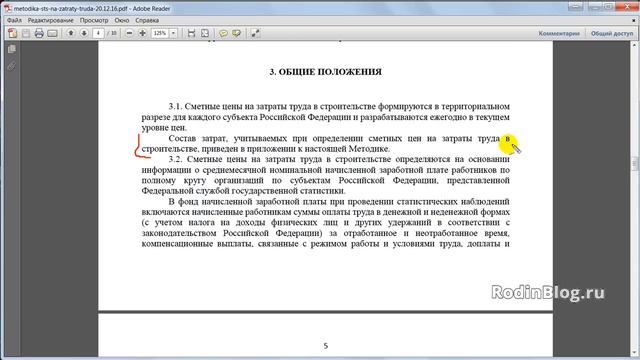640x360 pixels.
Task: Click the scrollbar up arrow
Action: pos(635,44)
